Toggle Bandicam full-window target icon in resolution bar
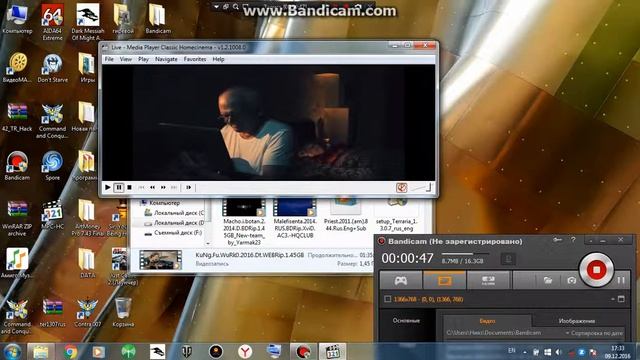Screen dimensions: 640x360 [x=621, y=299]
